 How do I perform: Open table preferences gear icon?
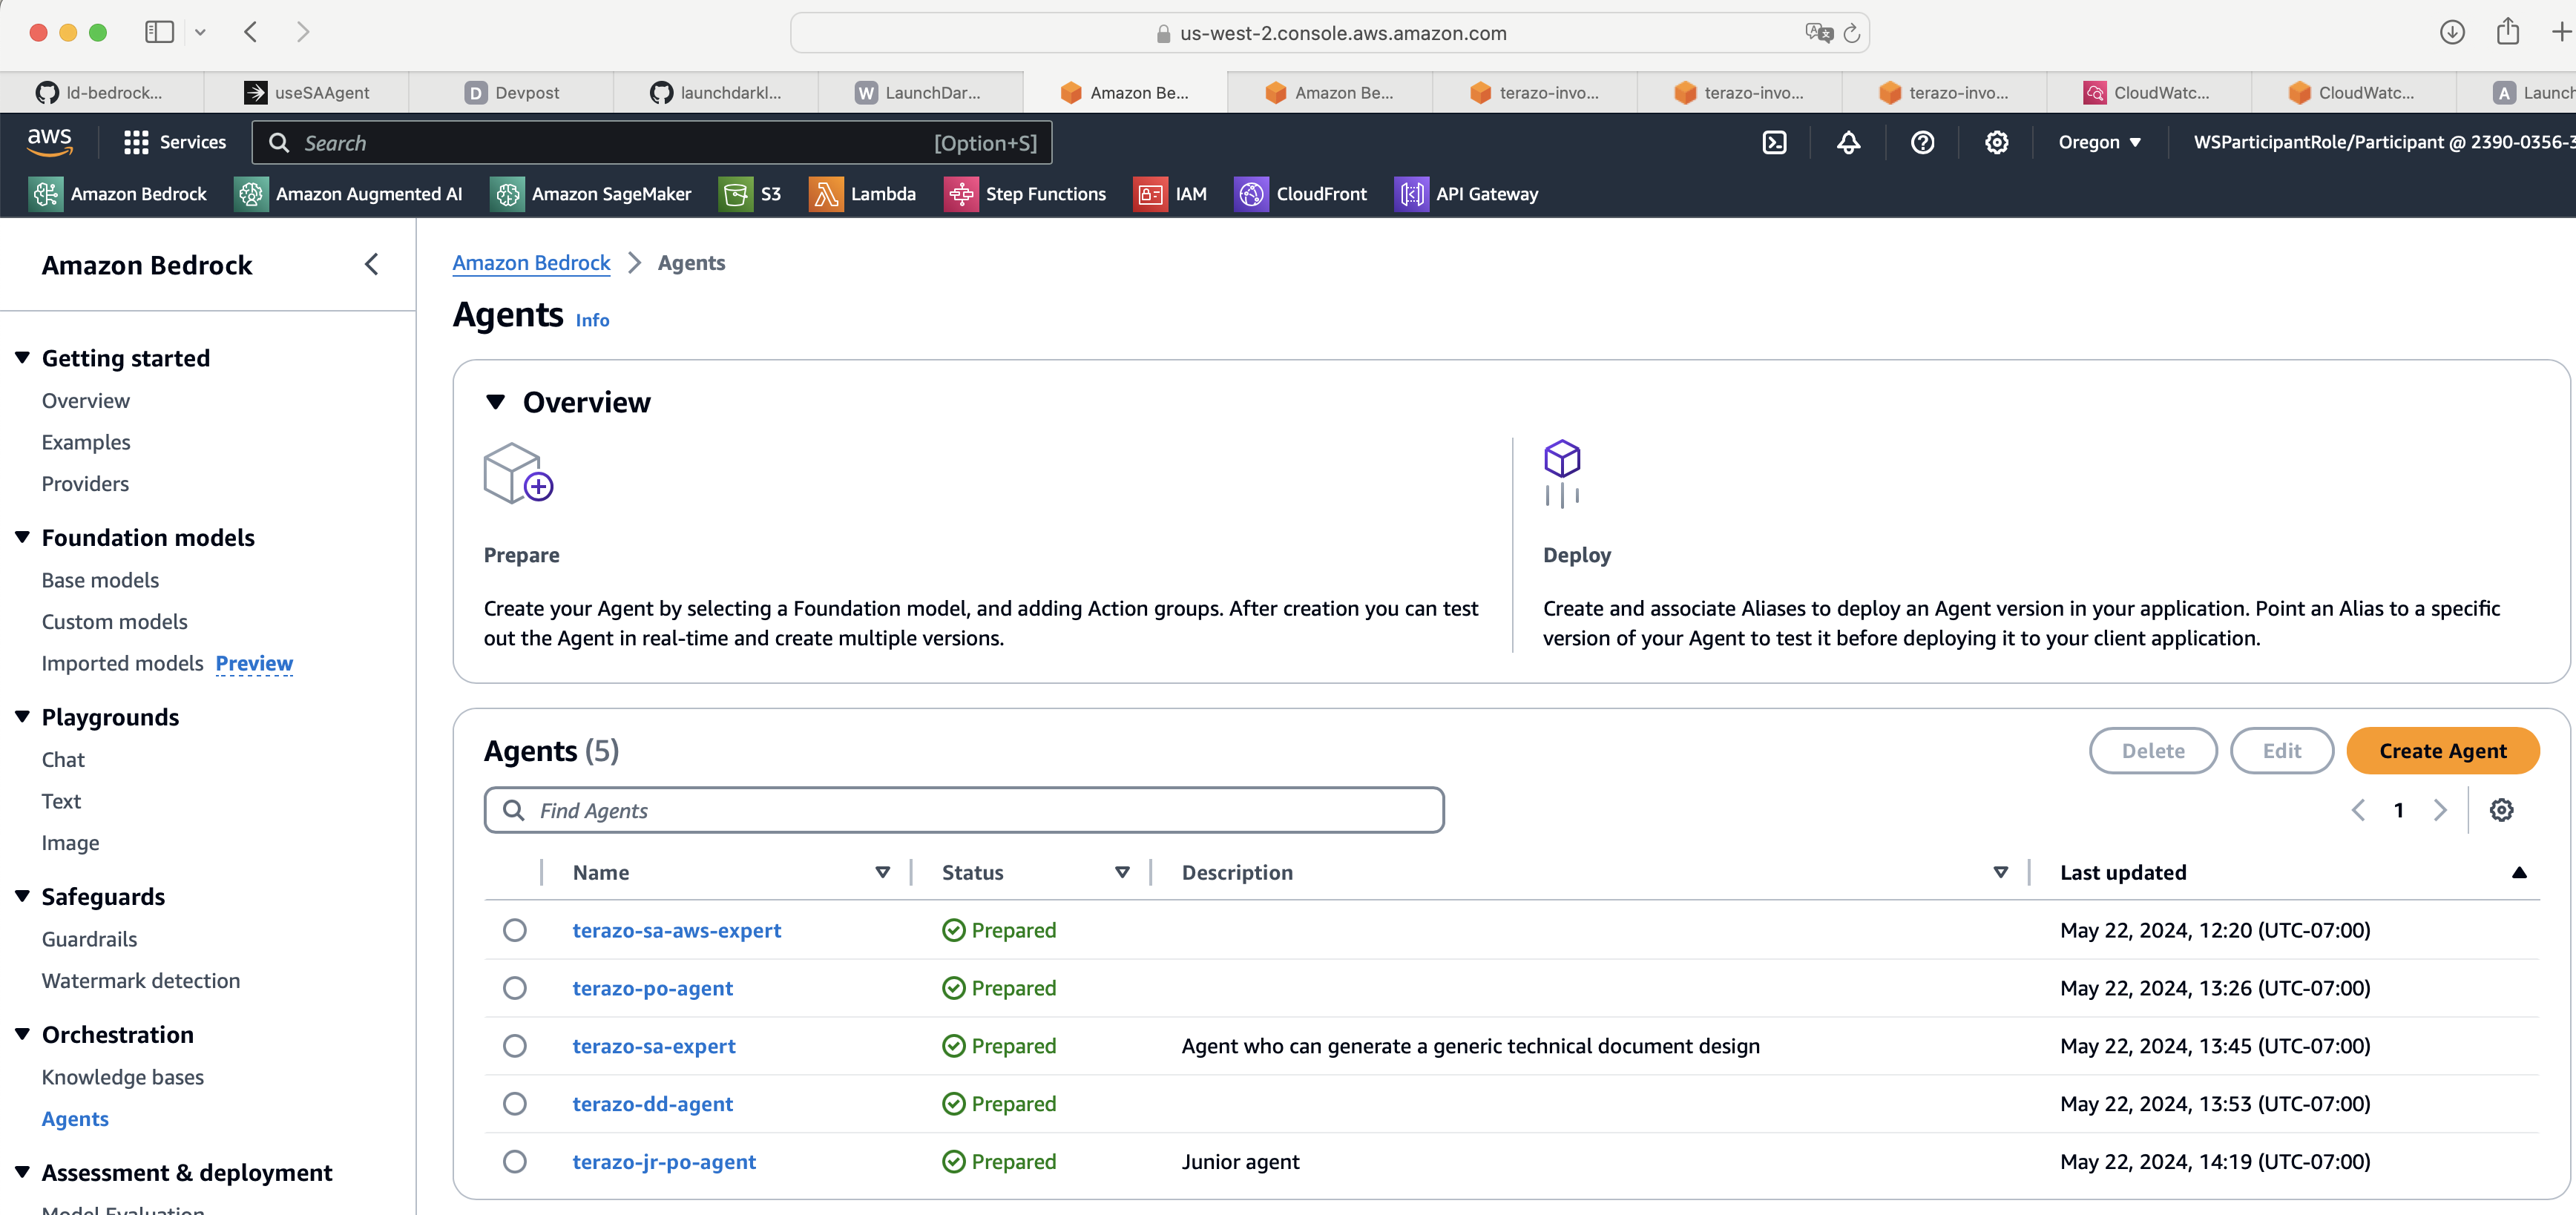pyautogui.click(x=2501, y=810)
